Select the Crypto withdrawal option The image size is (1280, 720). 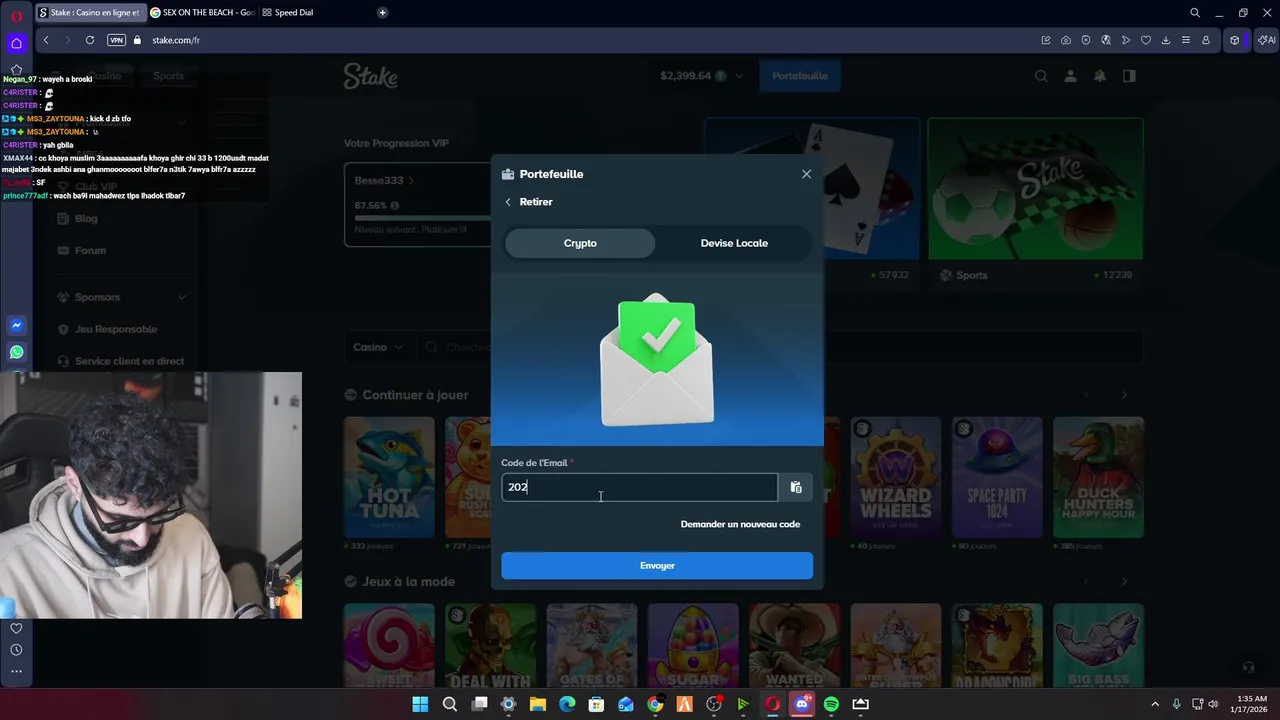580,243
